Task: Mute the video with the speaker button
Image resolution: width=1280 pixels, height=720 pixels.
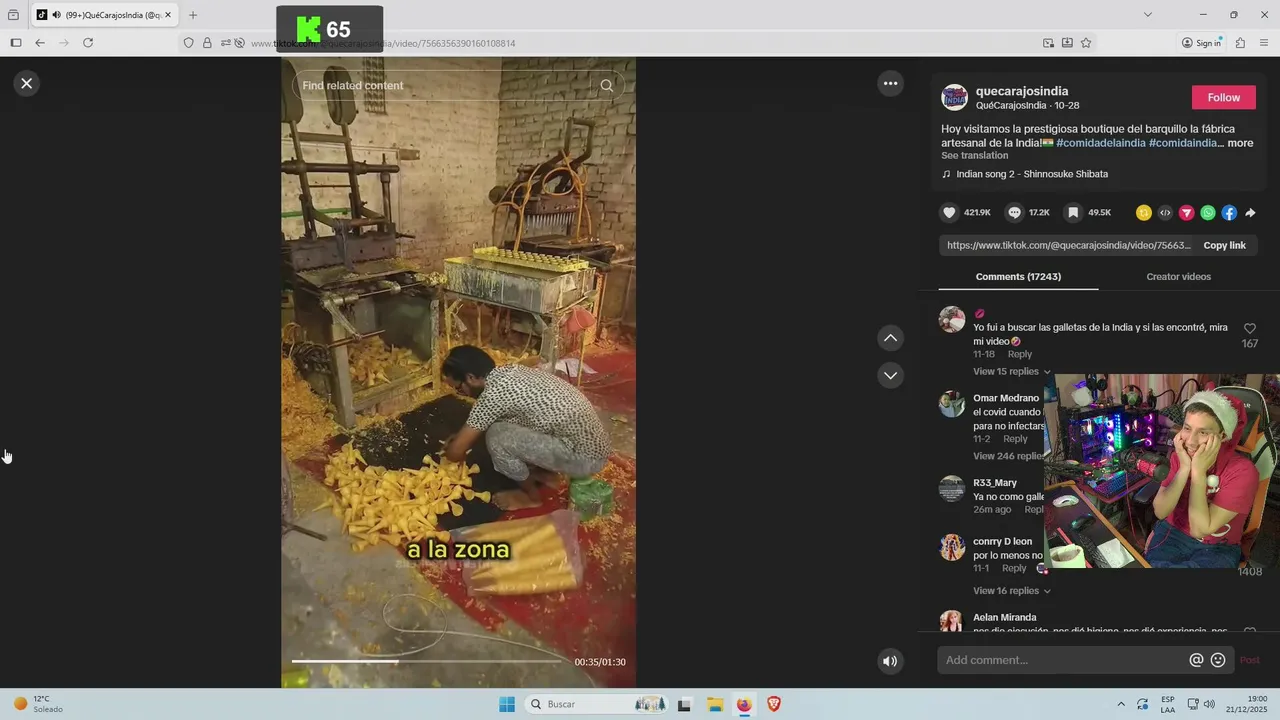Action: pyautogui.click(x=890, y=661)
